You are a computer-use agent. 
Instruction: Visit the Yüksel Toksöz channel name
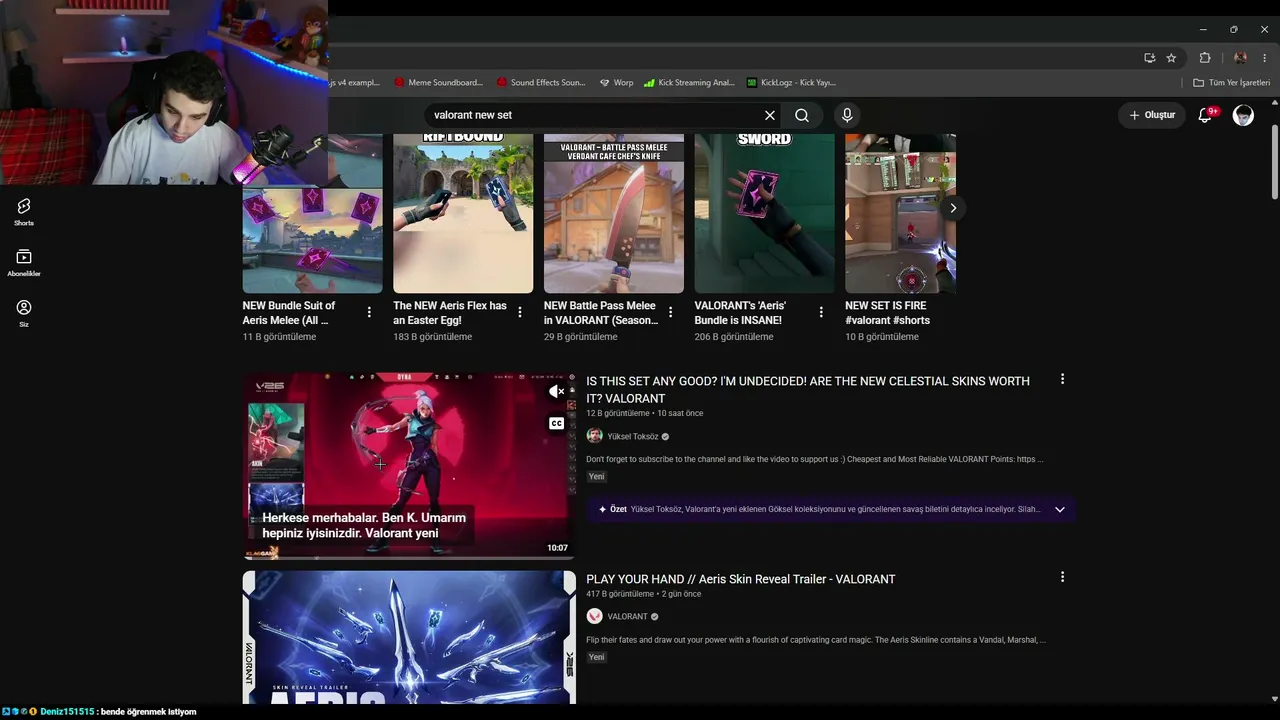[x=633, y=436]
